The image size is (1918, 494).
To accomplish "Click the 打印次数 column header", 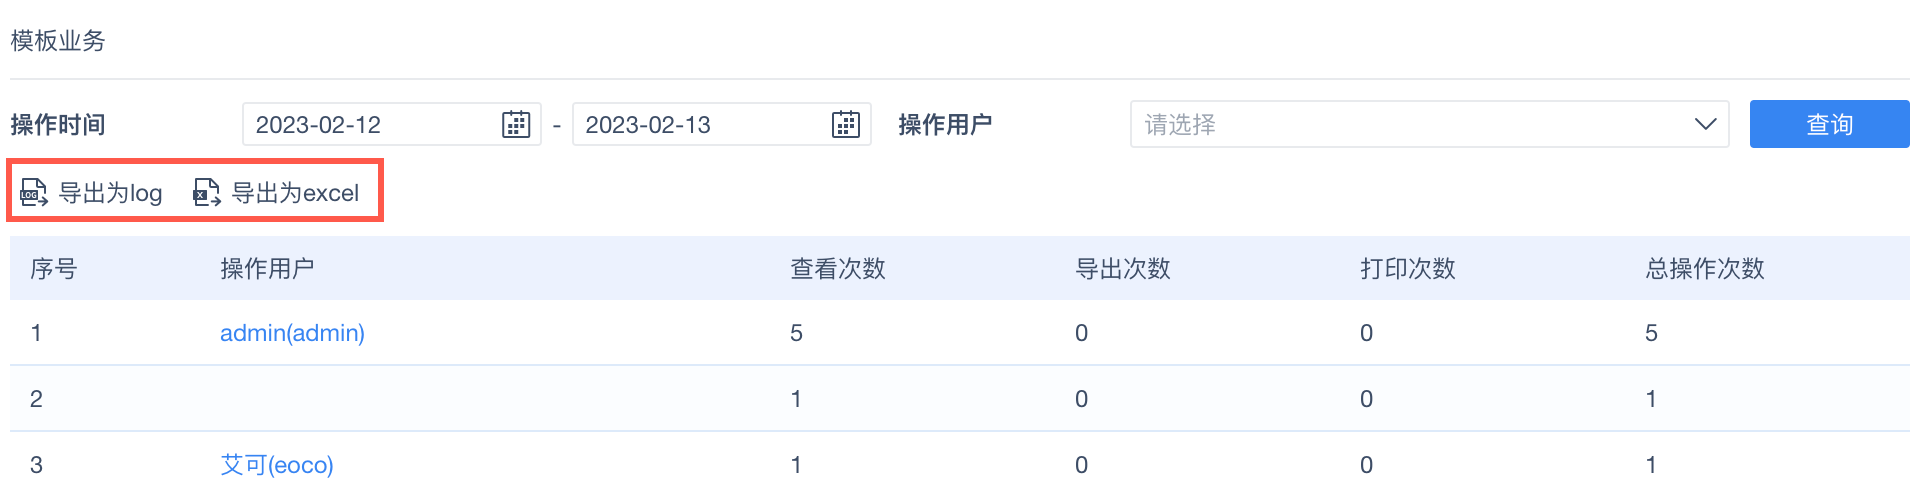I will (x=1408, y=269).
